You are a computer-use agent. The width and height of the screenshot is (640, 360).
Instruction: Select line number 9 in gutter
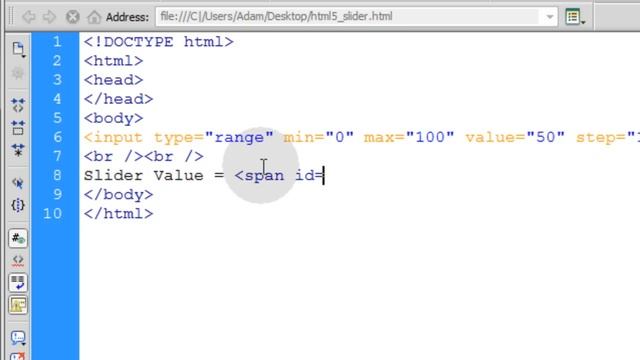click(57, 195)
